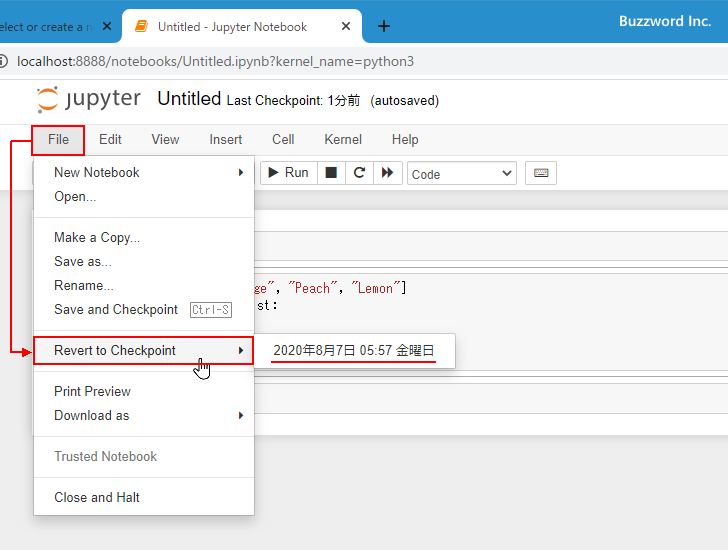The image size is (728, 550).
Task: Open the Help menu
Action: click(405, 140)
